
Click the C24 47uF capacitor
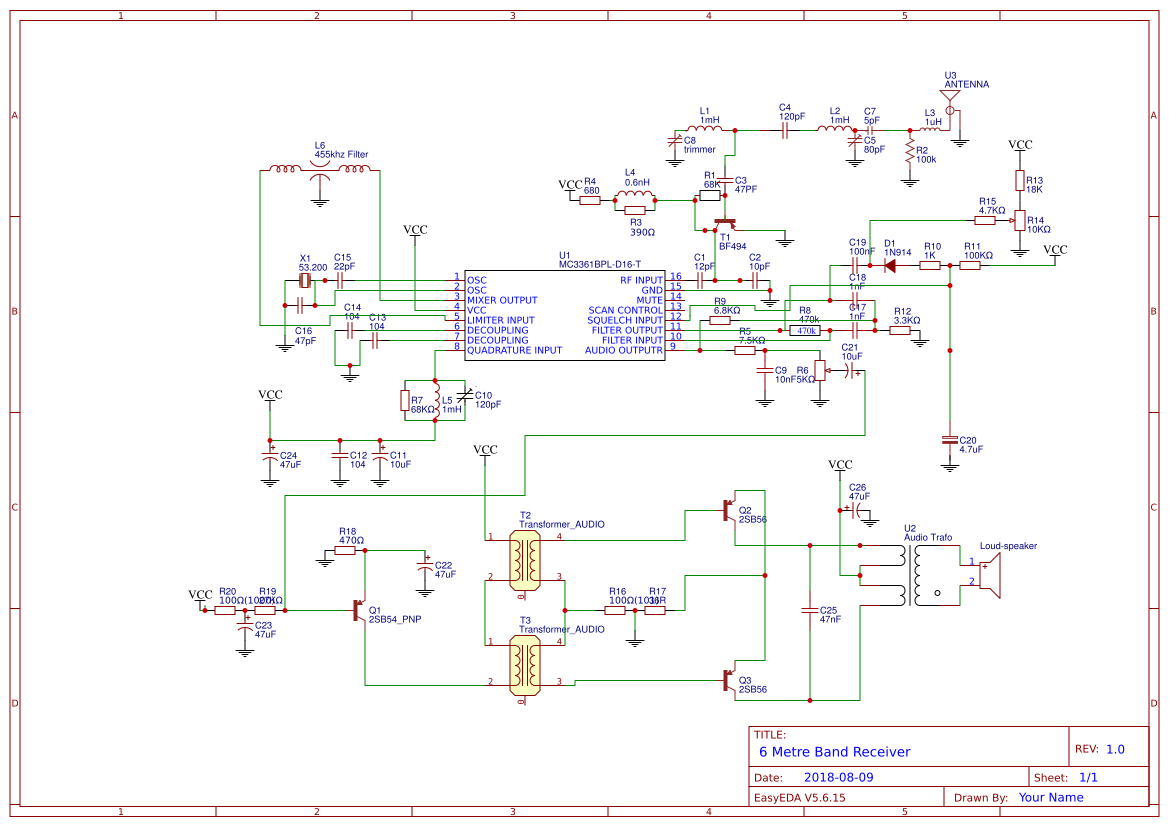(270, 454)
